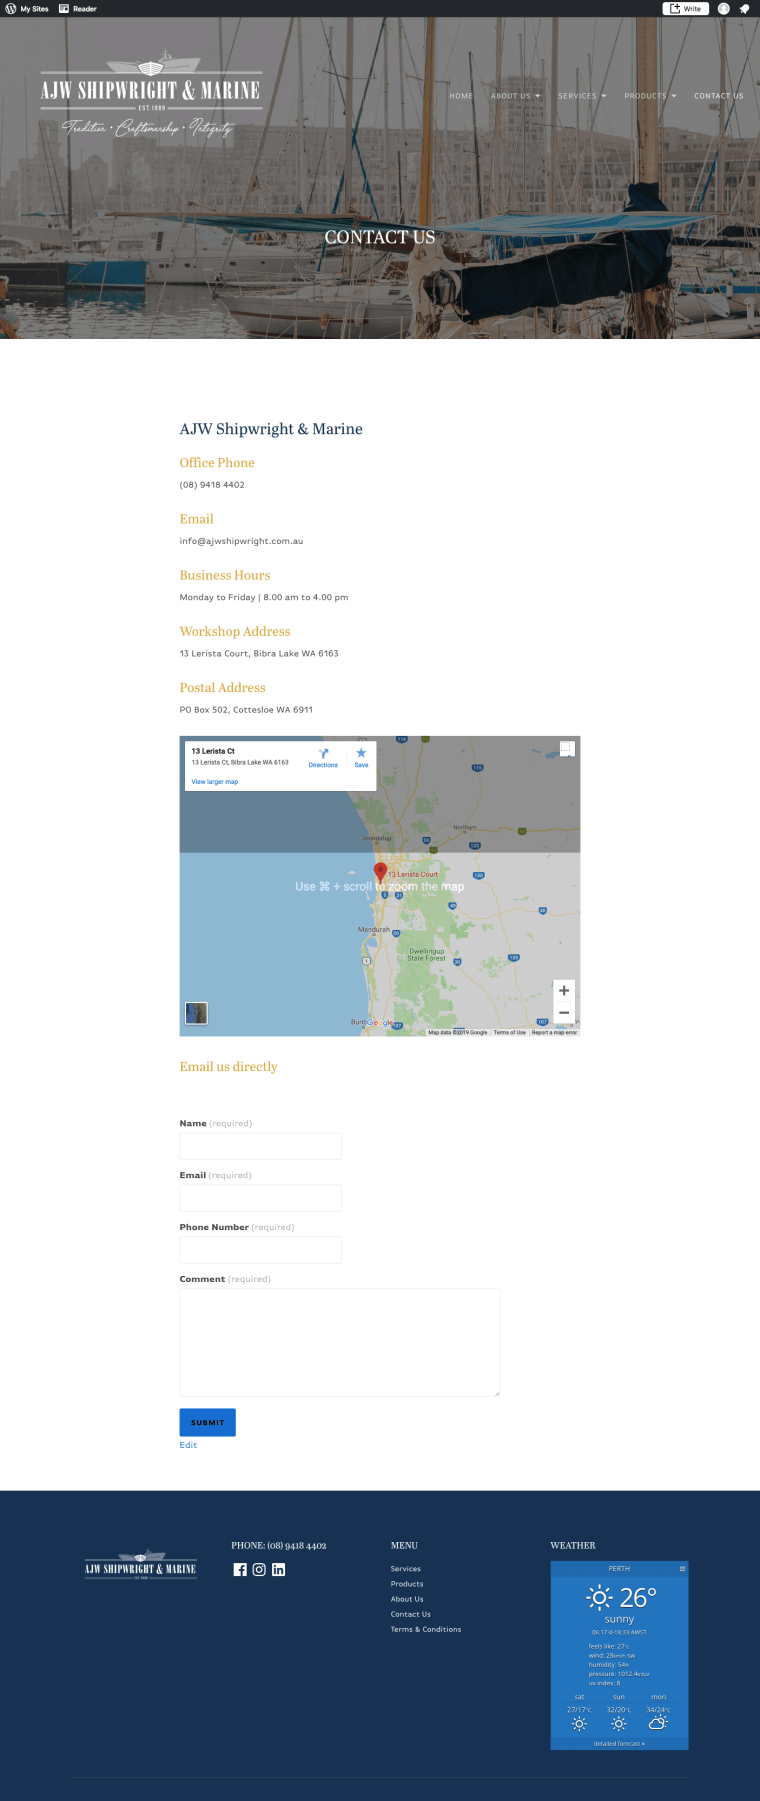
Task: Switch map to satellite view thumbnail
Action: [197, 1012]
